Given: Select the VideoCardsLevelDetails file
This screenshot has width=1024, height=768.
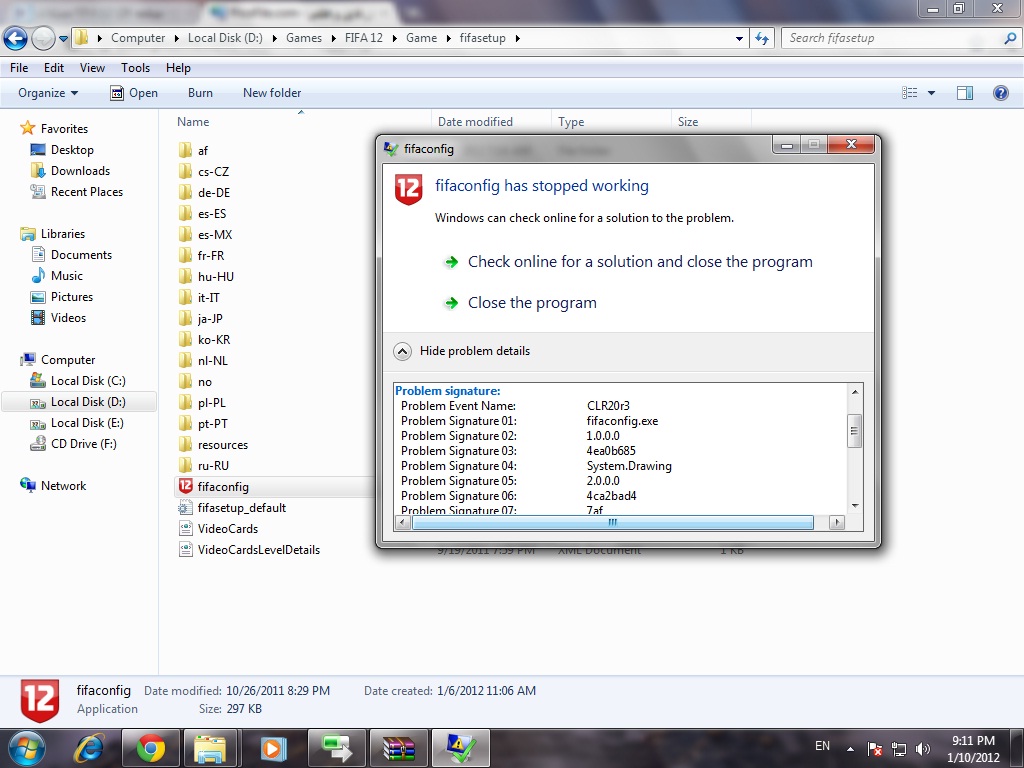Looking at the screenshot, I should (x=259, y=550).
